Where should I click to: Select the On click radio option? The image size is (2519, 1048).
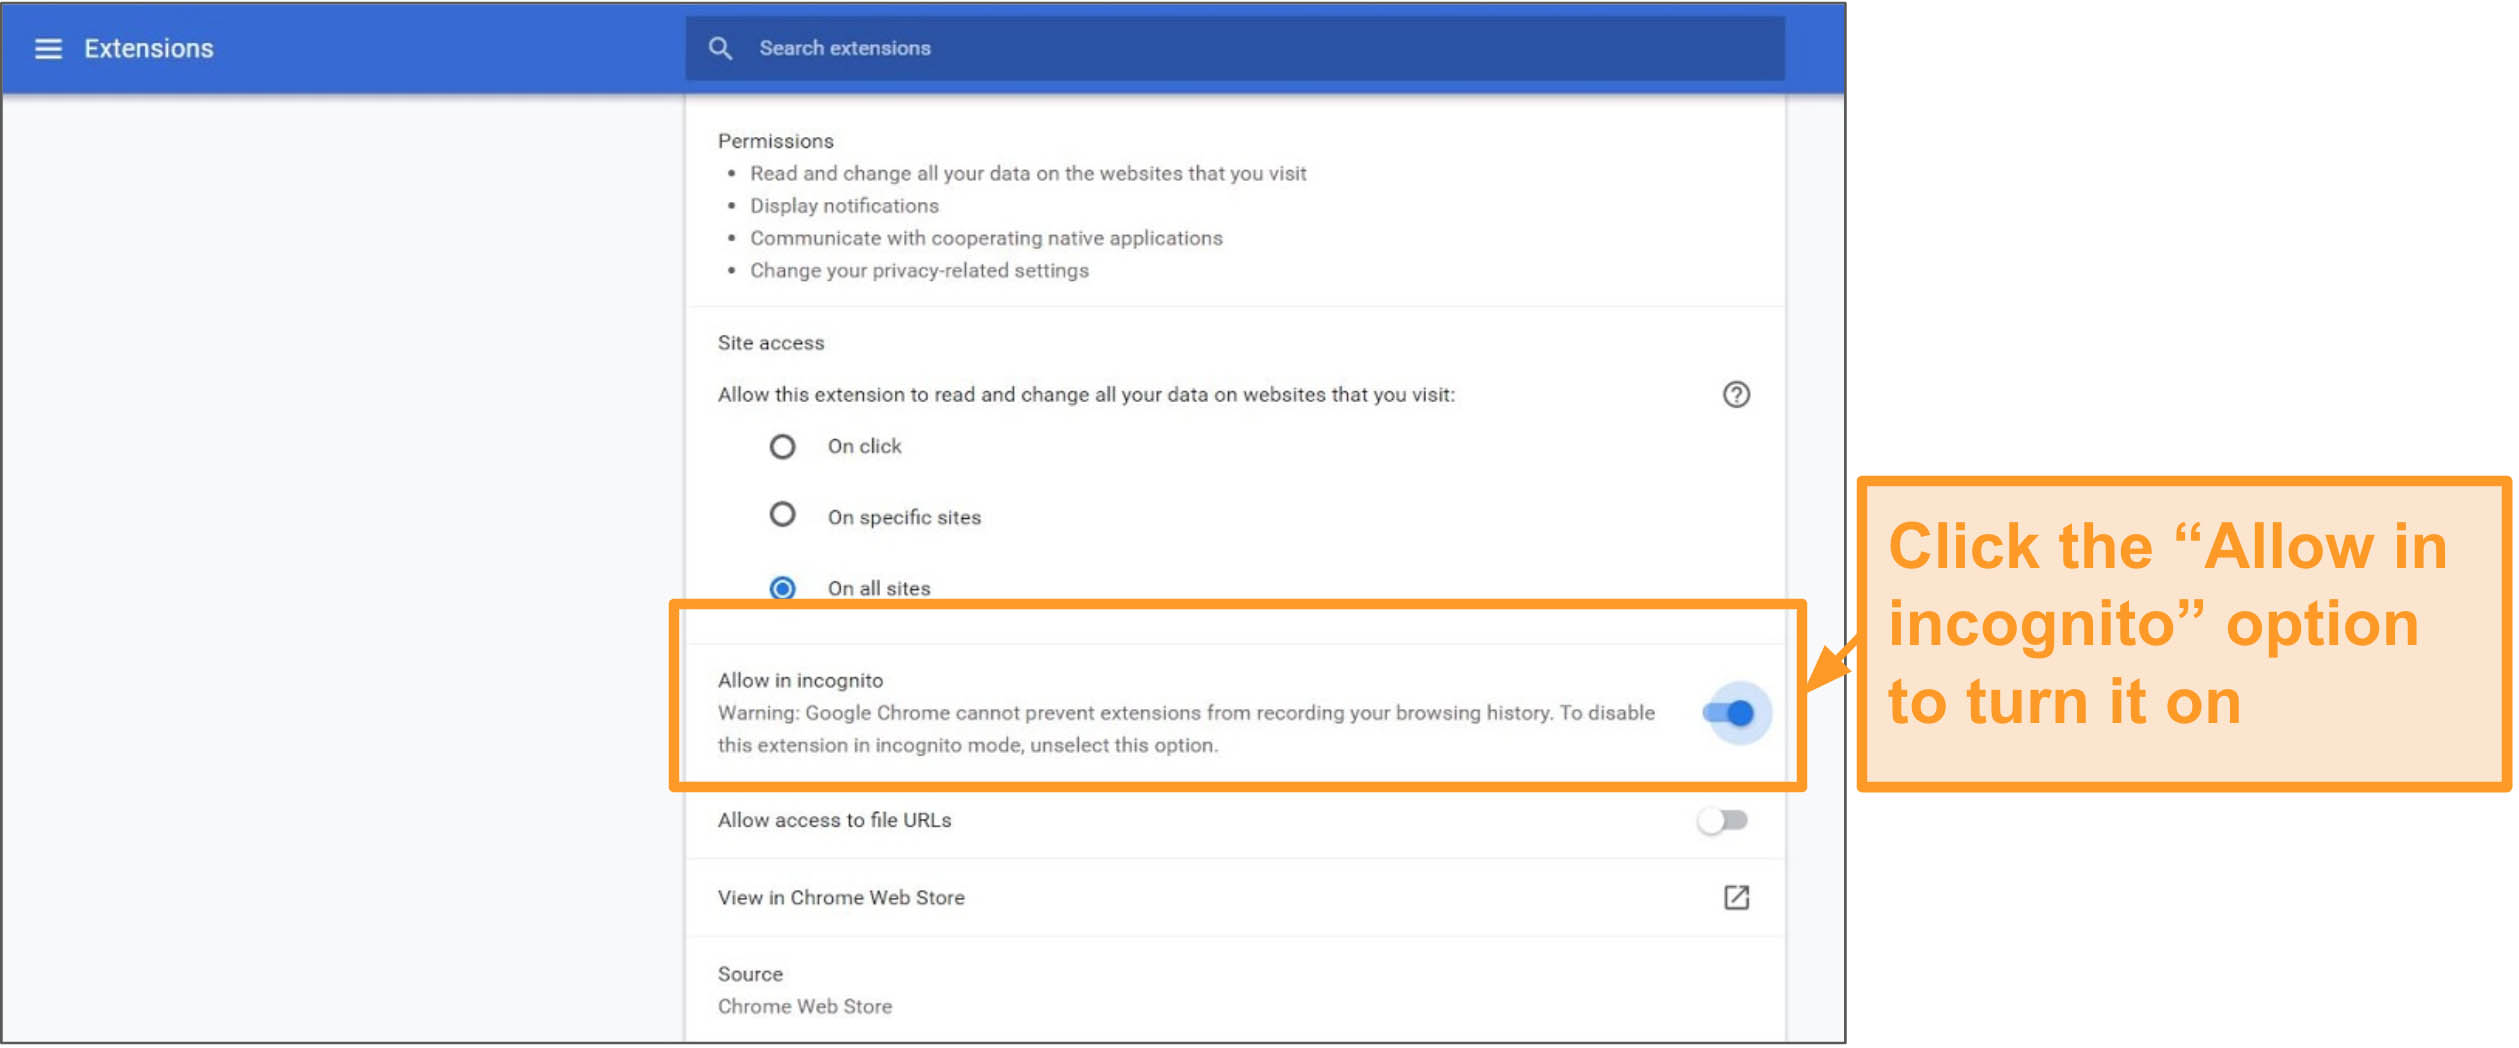coord(783,446)
